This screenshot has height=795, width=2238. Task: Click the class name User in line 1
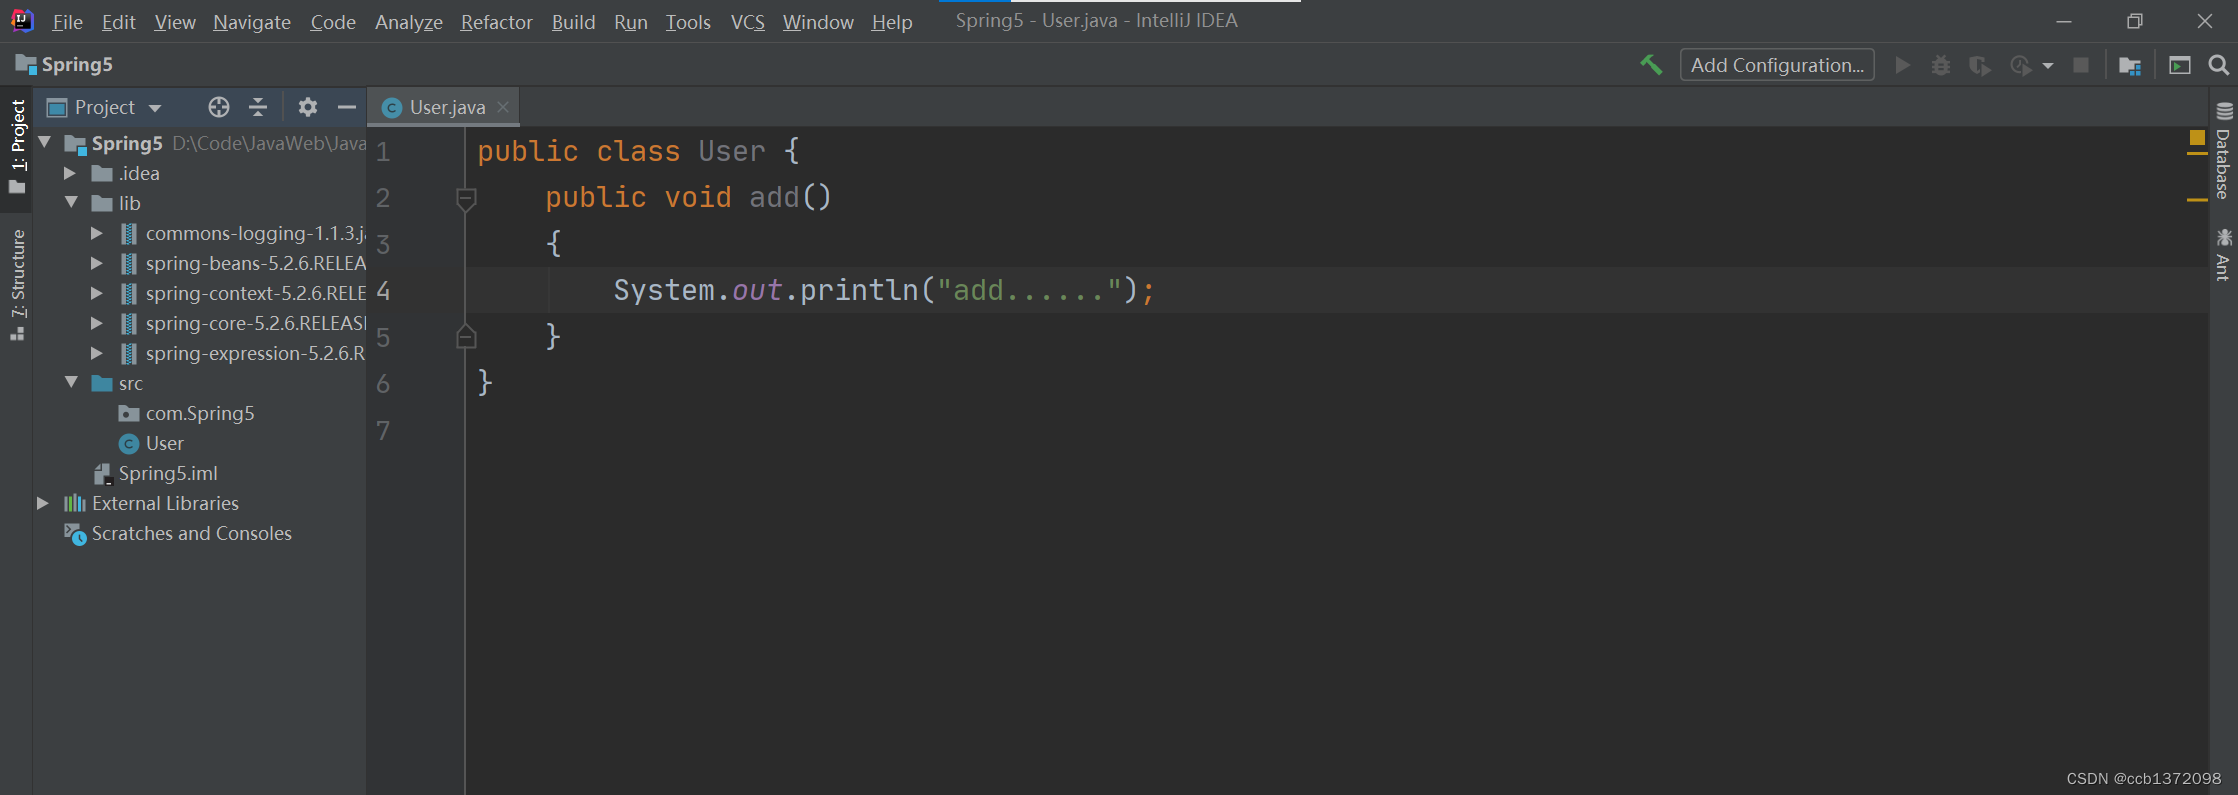[x=732, y=151]
